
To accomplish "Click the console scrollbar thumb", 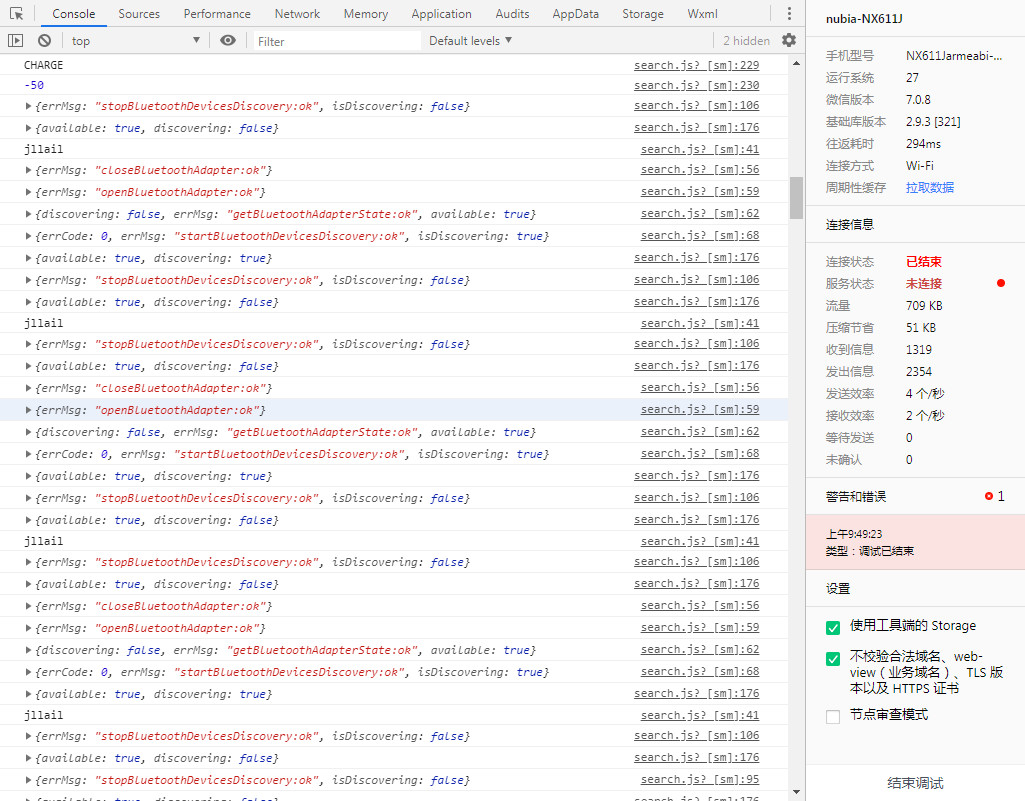I will coord(796,197).
